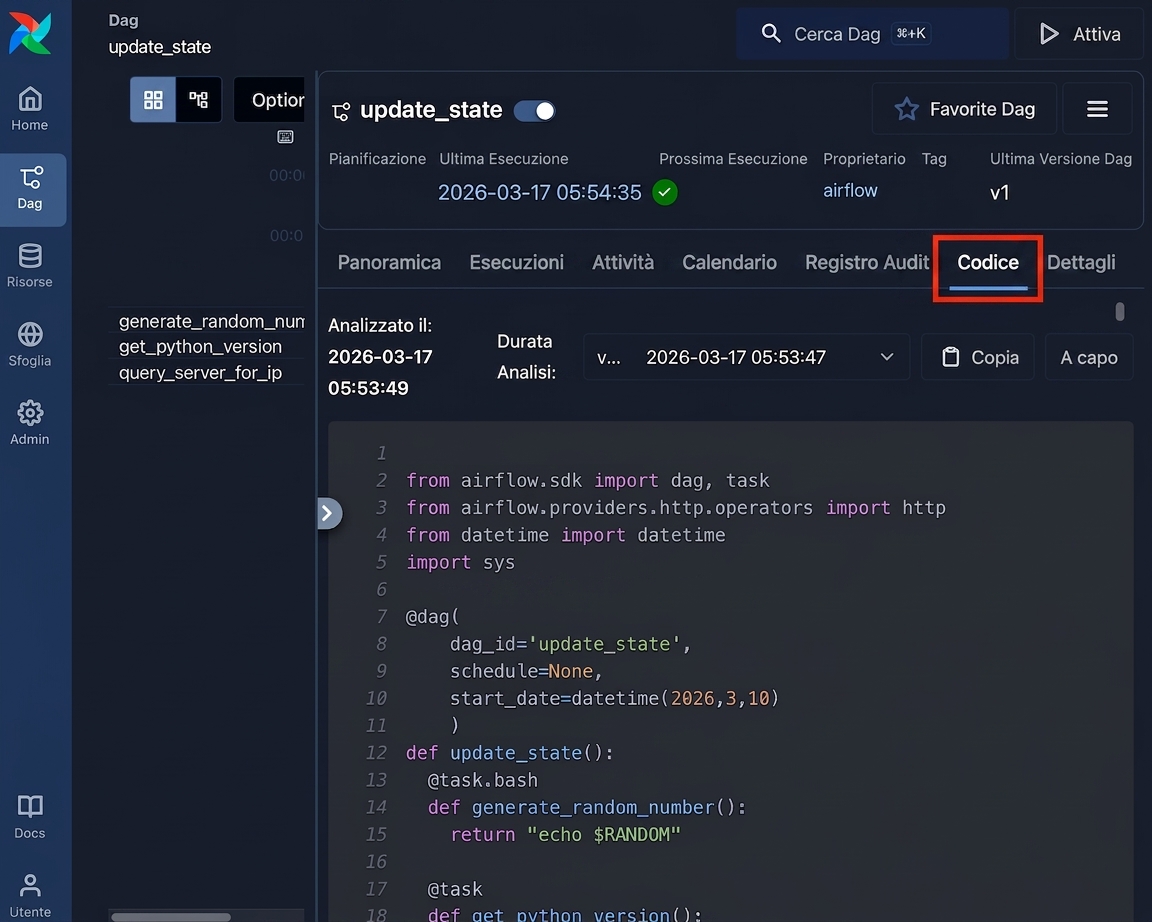The image size is (1152, 922).
Task: Switch to Registro Audit tab
Action: coord(867,262)
